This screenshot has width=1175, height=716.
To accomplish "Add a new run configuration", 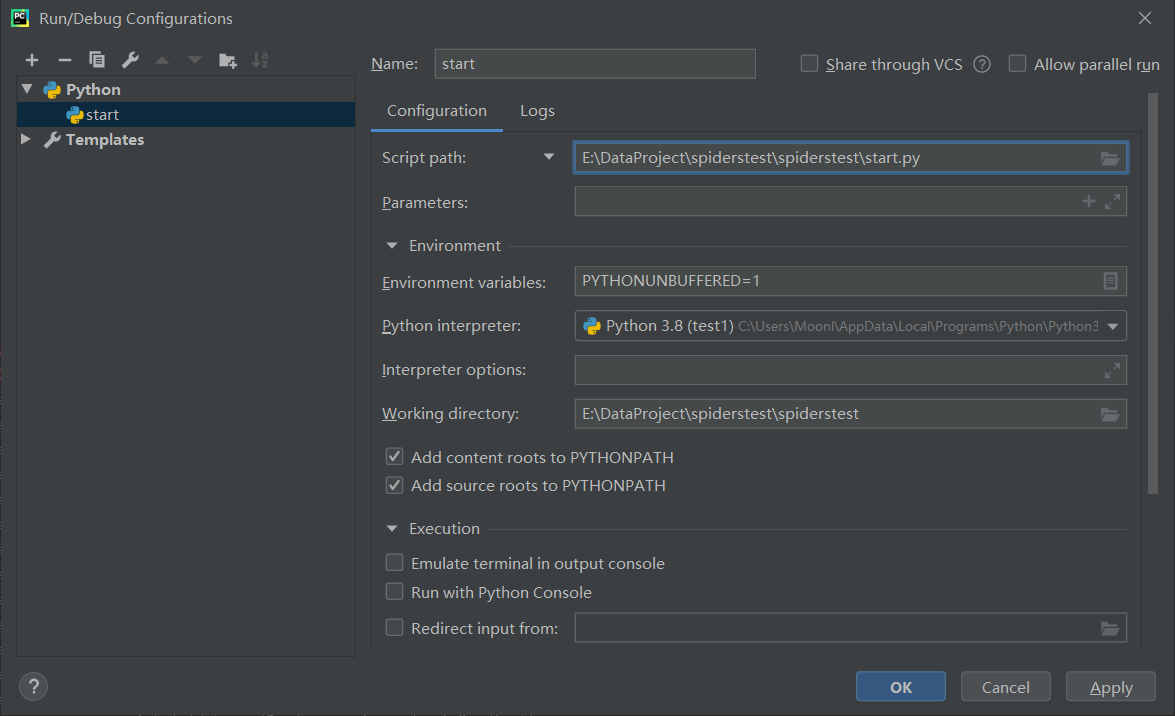I will pyautogui.click(x=32, y=61).
